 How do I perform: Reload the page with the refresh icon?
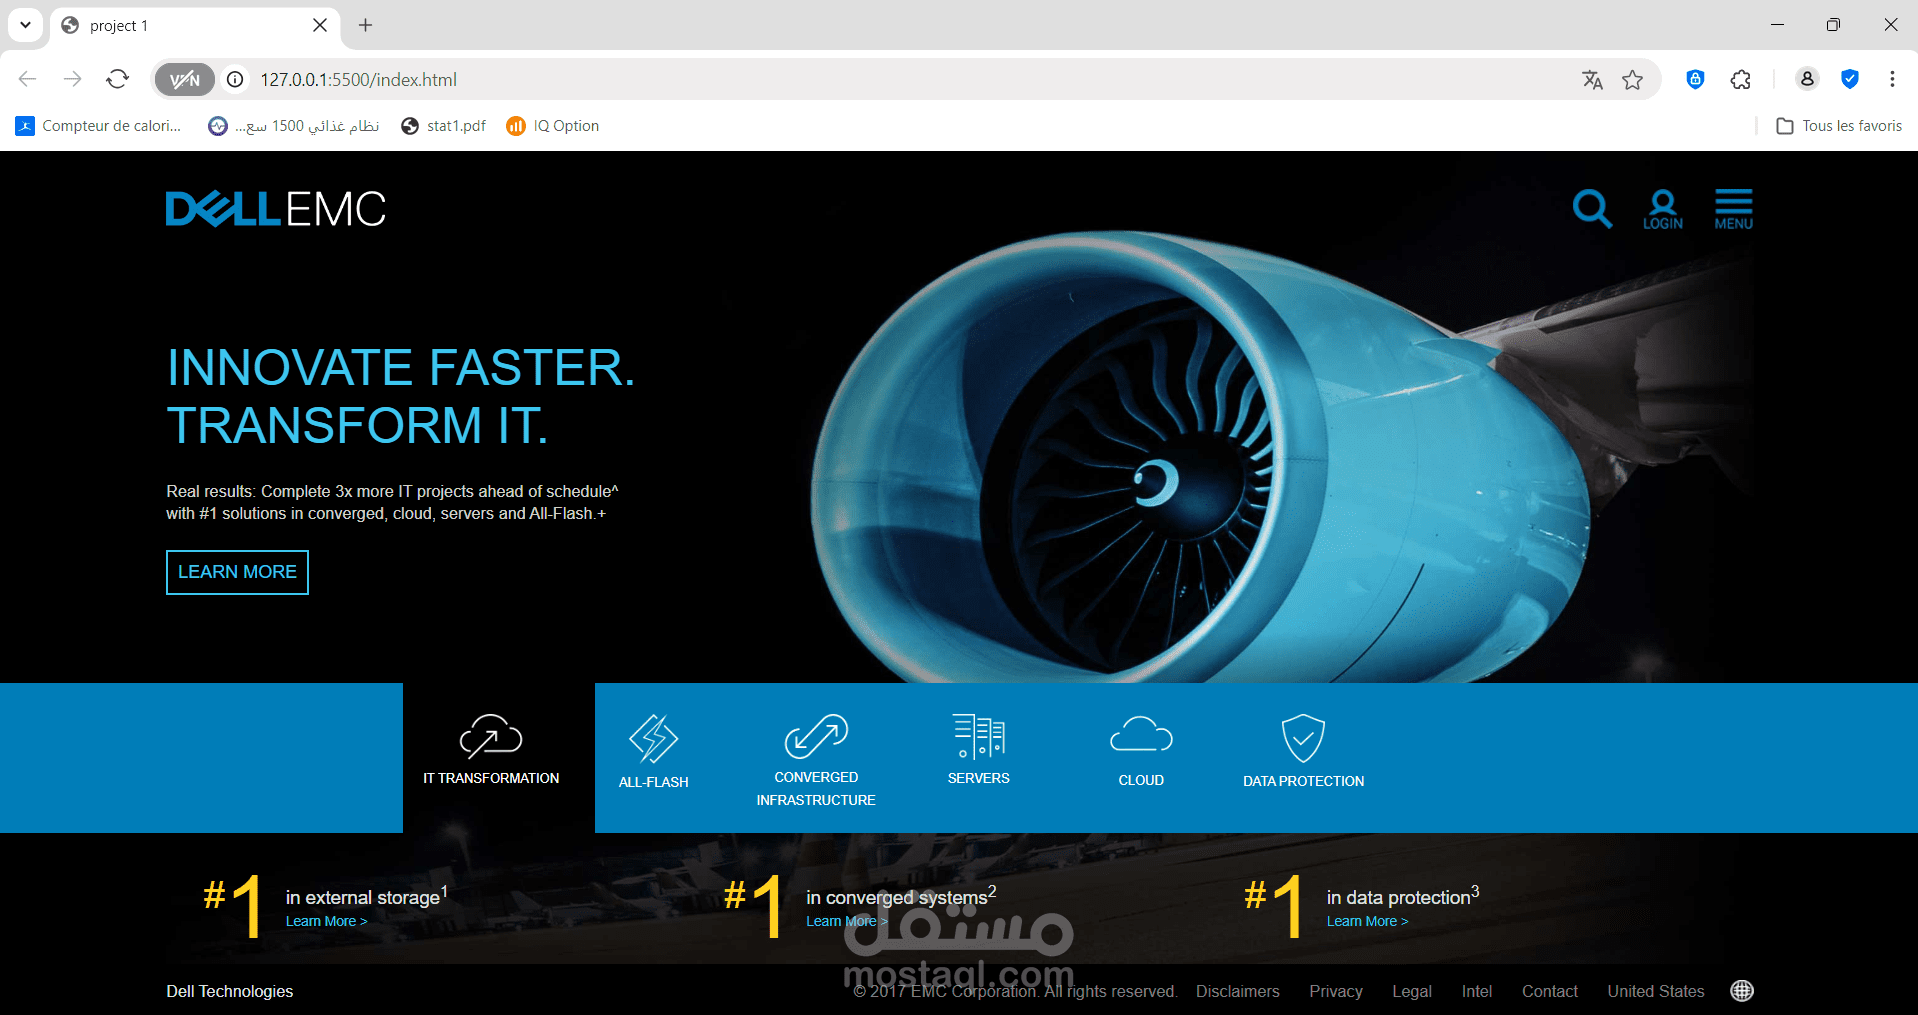pyautogui.click(x=118, y=79)
